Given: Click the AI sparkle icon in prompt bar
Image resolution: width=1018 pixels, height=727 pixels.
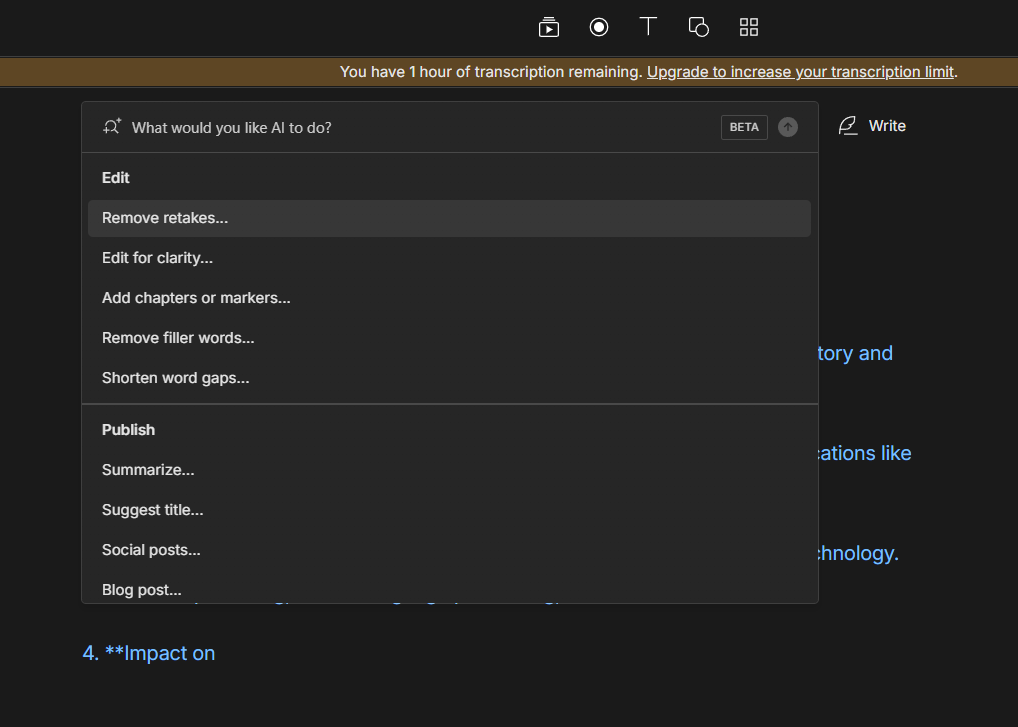Looking at the screenshot, I should click(x=112, y=127).
